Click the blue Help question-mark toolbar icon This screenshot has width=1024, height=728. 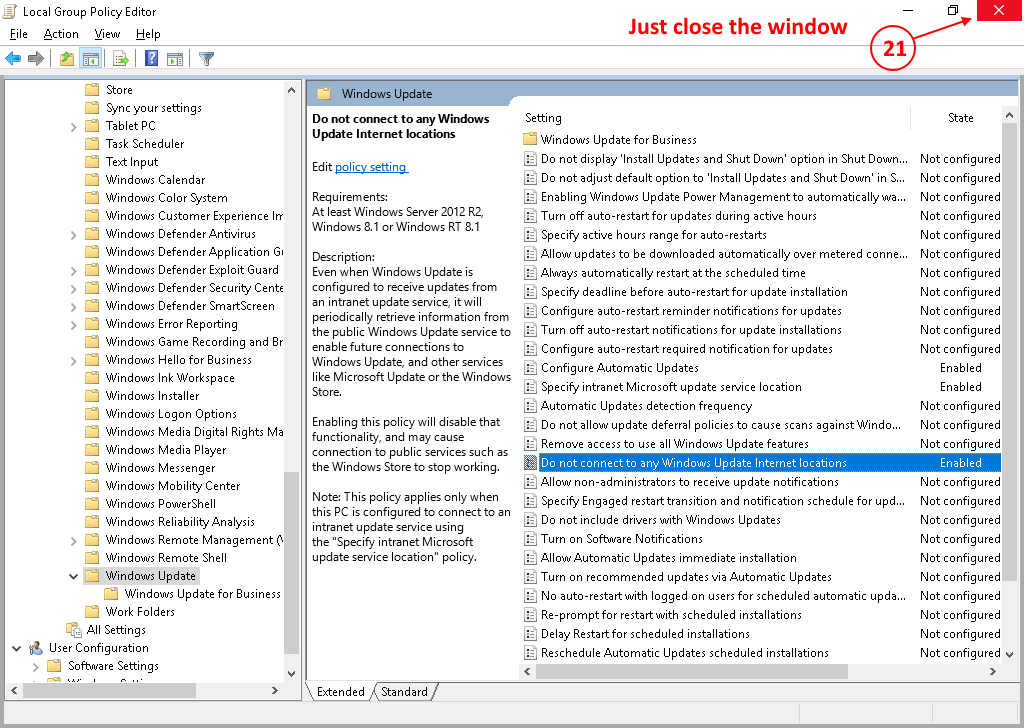152,59
